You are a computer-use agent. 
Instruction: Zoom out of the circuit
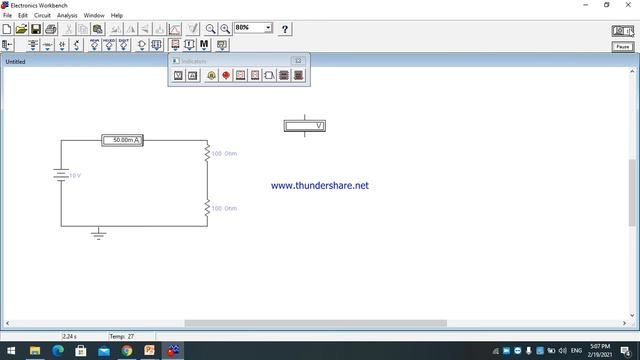pyautogui.click(x=210, y=29)
